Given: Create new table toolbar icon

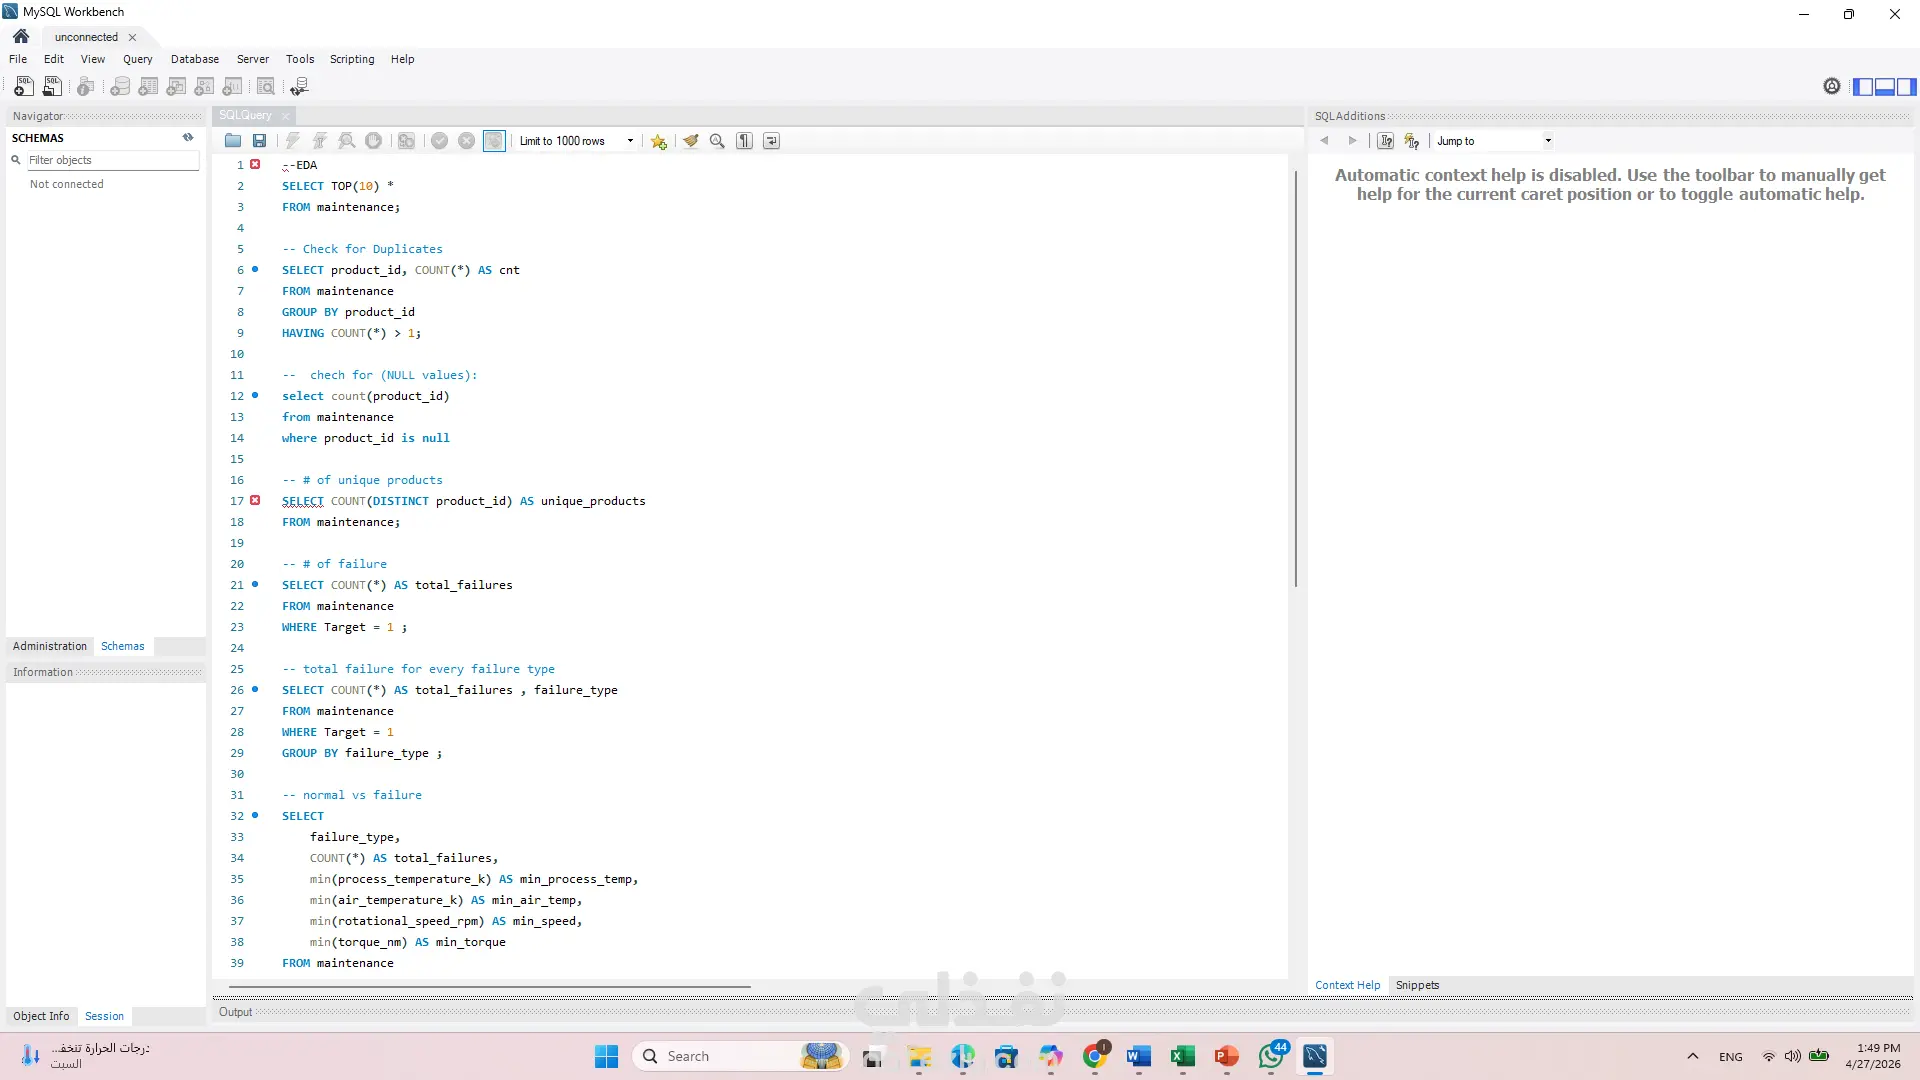Looking at the screenshot, I should point(148,87).
